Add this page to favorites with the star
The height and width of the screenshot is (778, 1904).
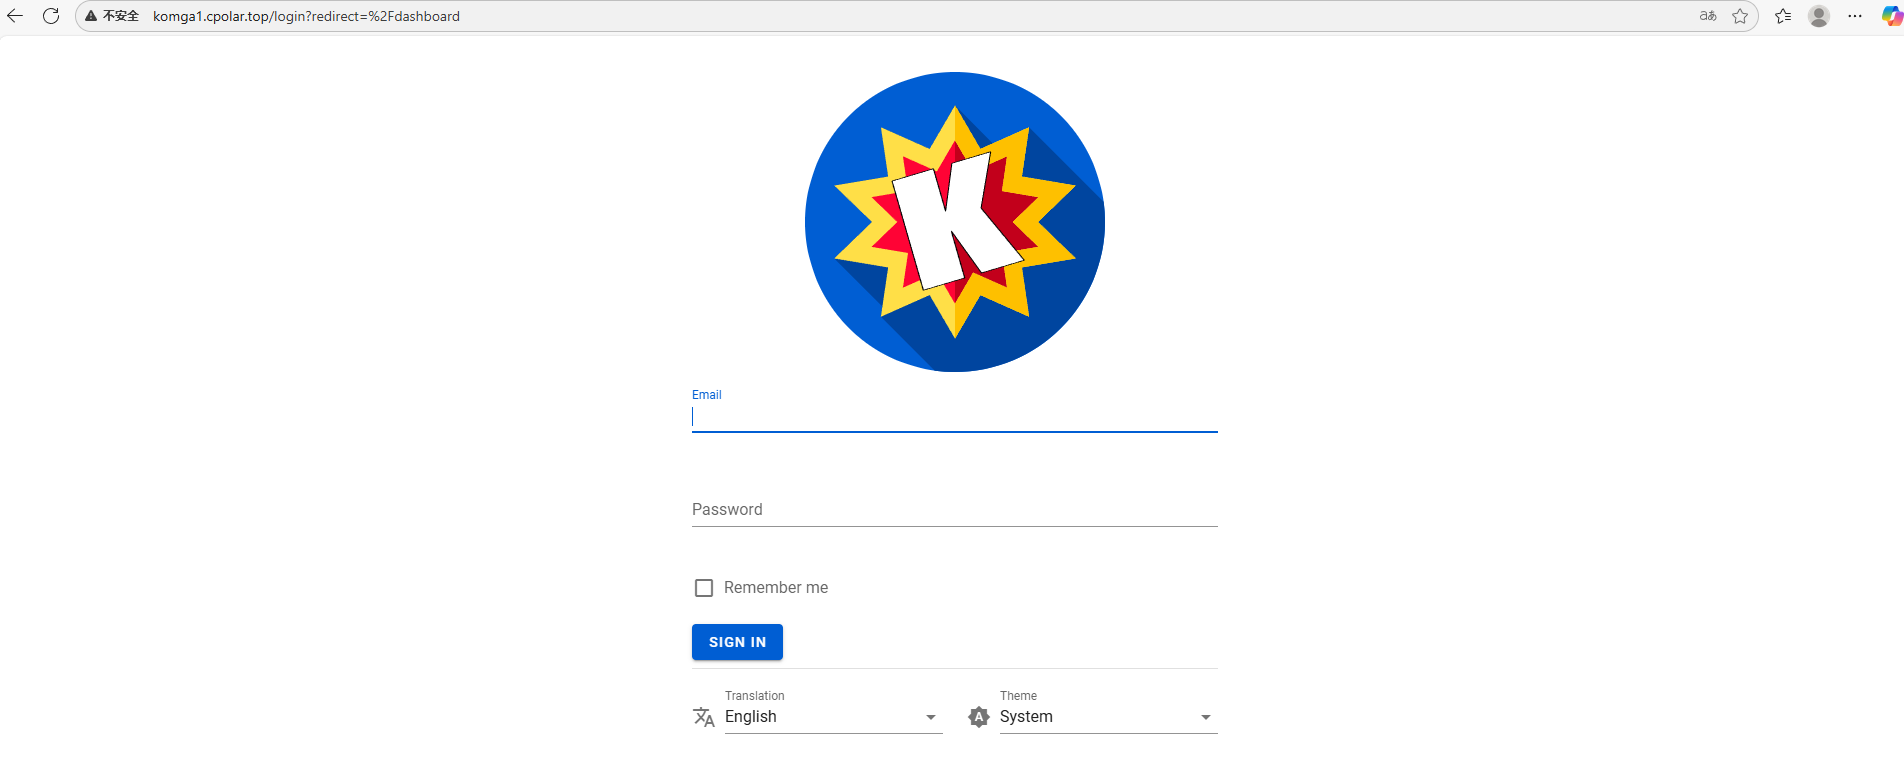[1740, 16]
